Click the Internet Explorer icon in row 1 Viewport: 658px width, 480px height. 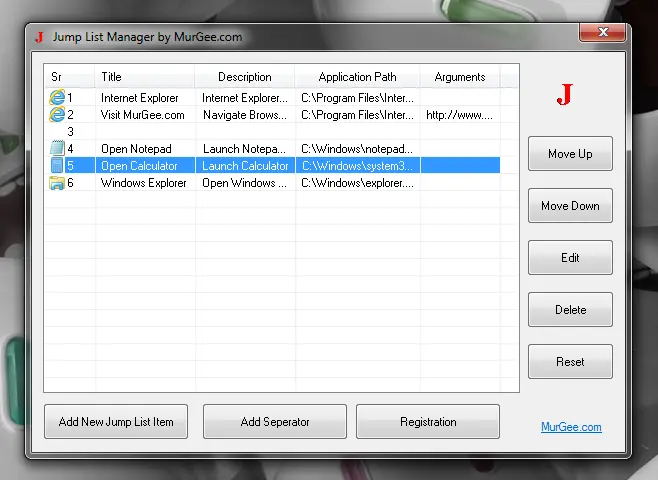click(x=57, y=98)
